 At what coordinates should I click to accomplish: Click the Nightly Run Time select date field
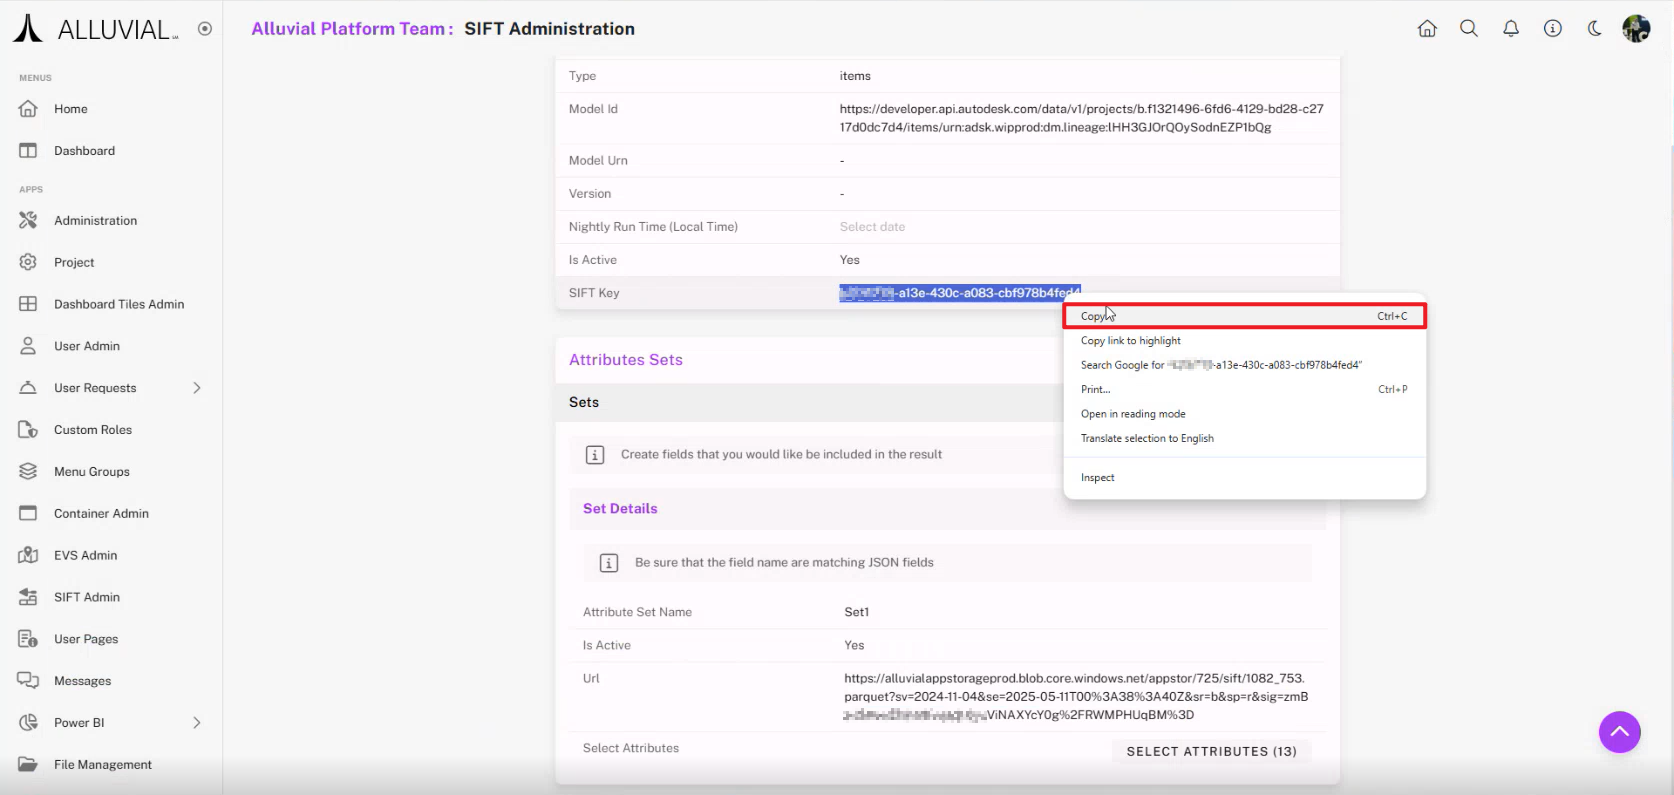click(x=872, y=227)
